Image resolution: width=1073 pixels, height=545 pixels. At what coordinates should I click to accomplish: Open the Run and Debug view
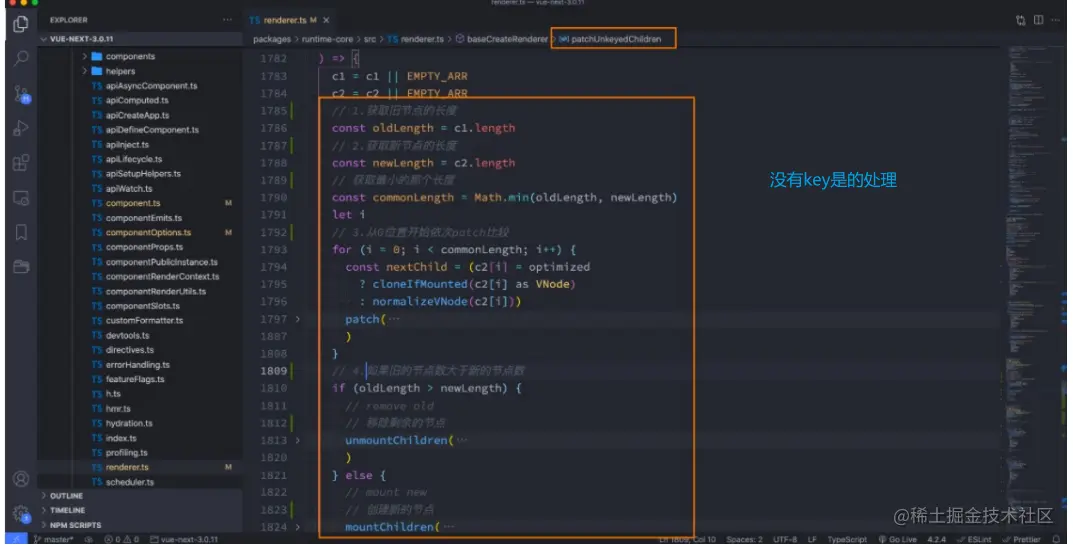click(21, 128)
